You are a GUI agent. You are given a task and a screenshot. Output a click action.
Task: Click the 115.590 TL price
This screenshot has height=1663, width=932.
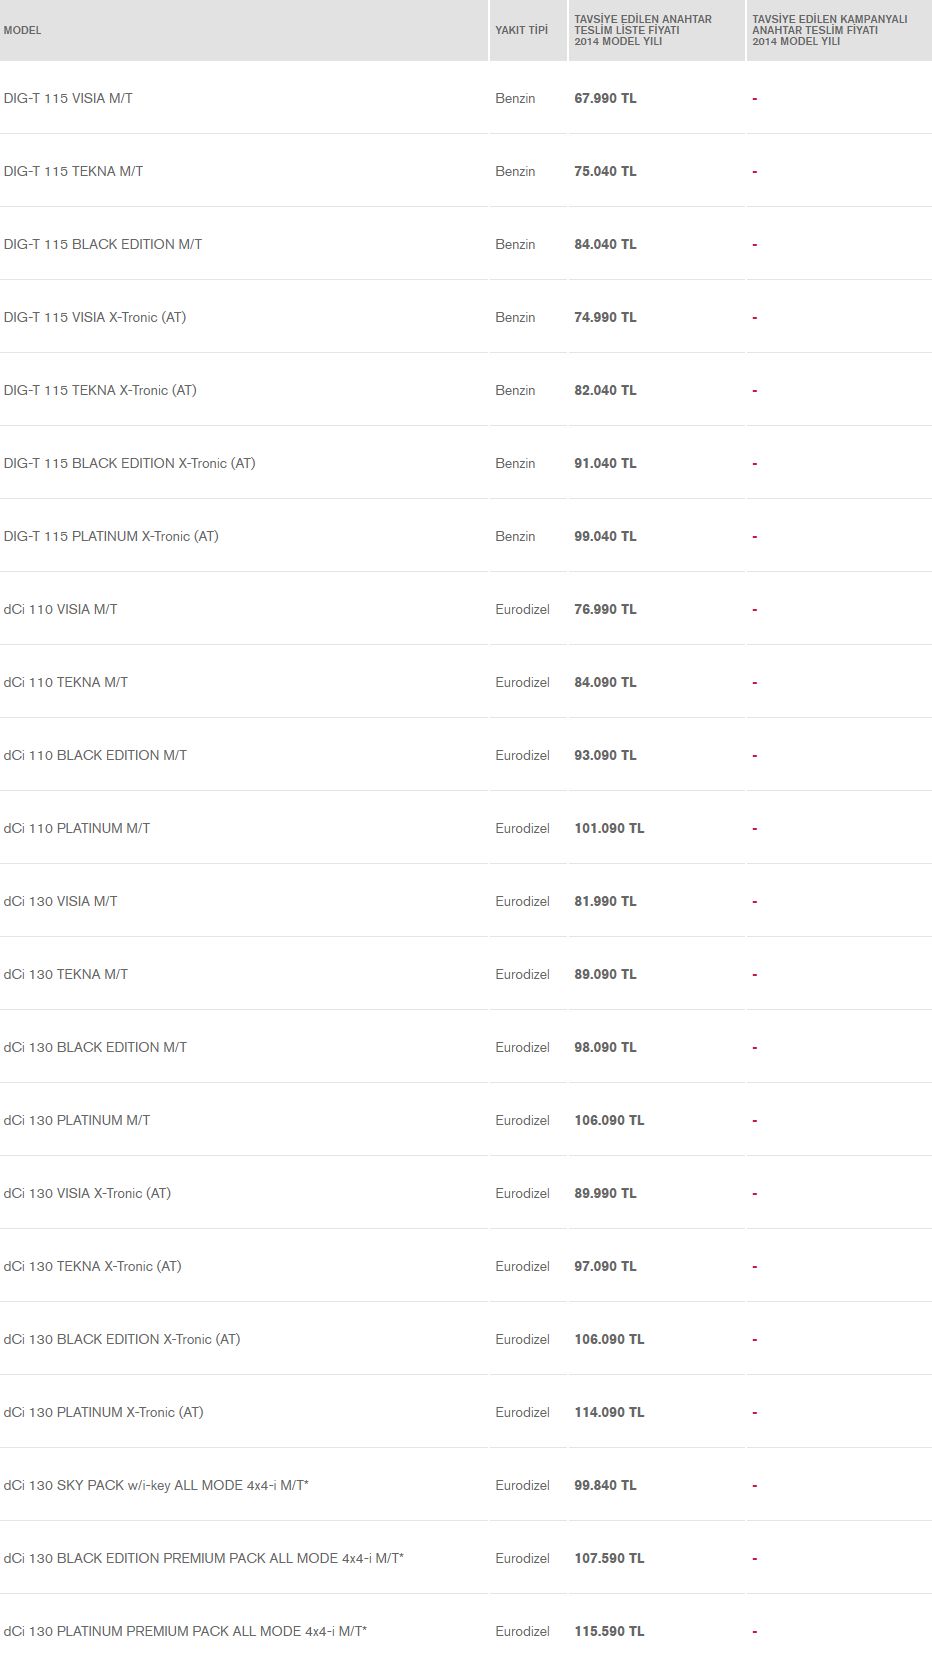click(609, 1631)
